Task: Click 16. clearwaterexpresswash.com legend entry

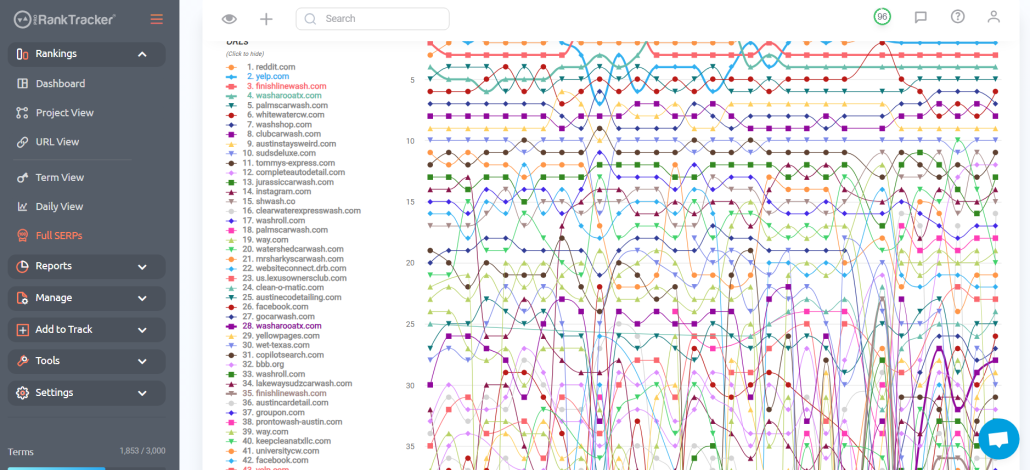Action: point(293,210)
